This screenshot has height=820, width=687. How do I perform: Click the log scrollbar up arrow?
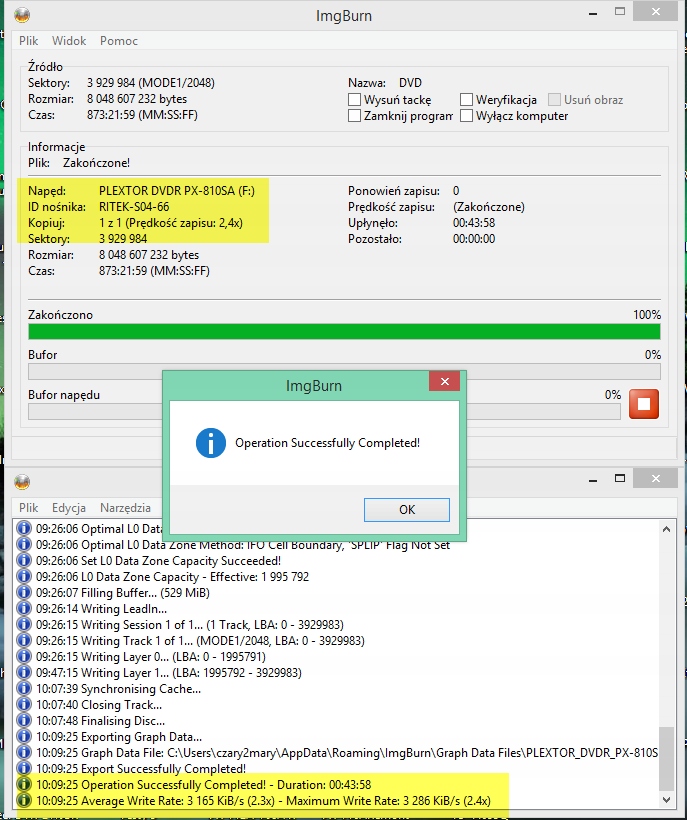click(x=666, y=529)
